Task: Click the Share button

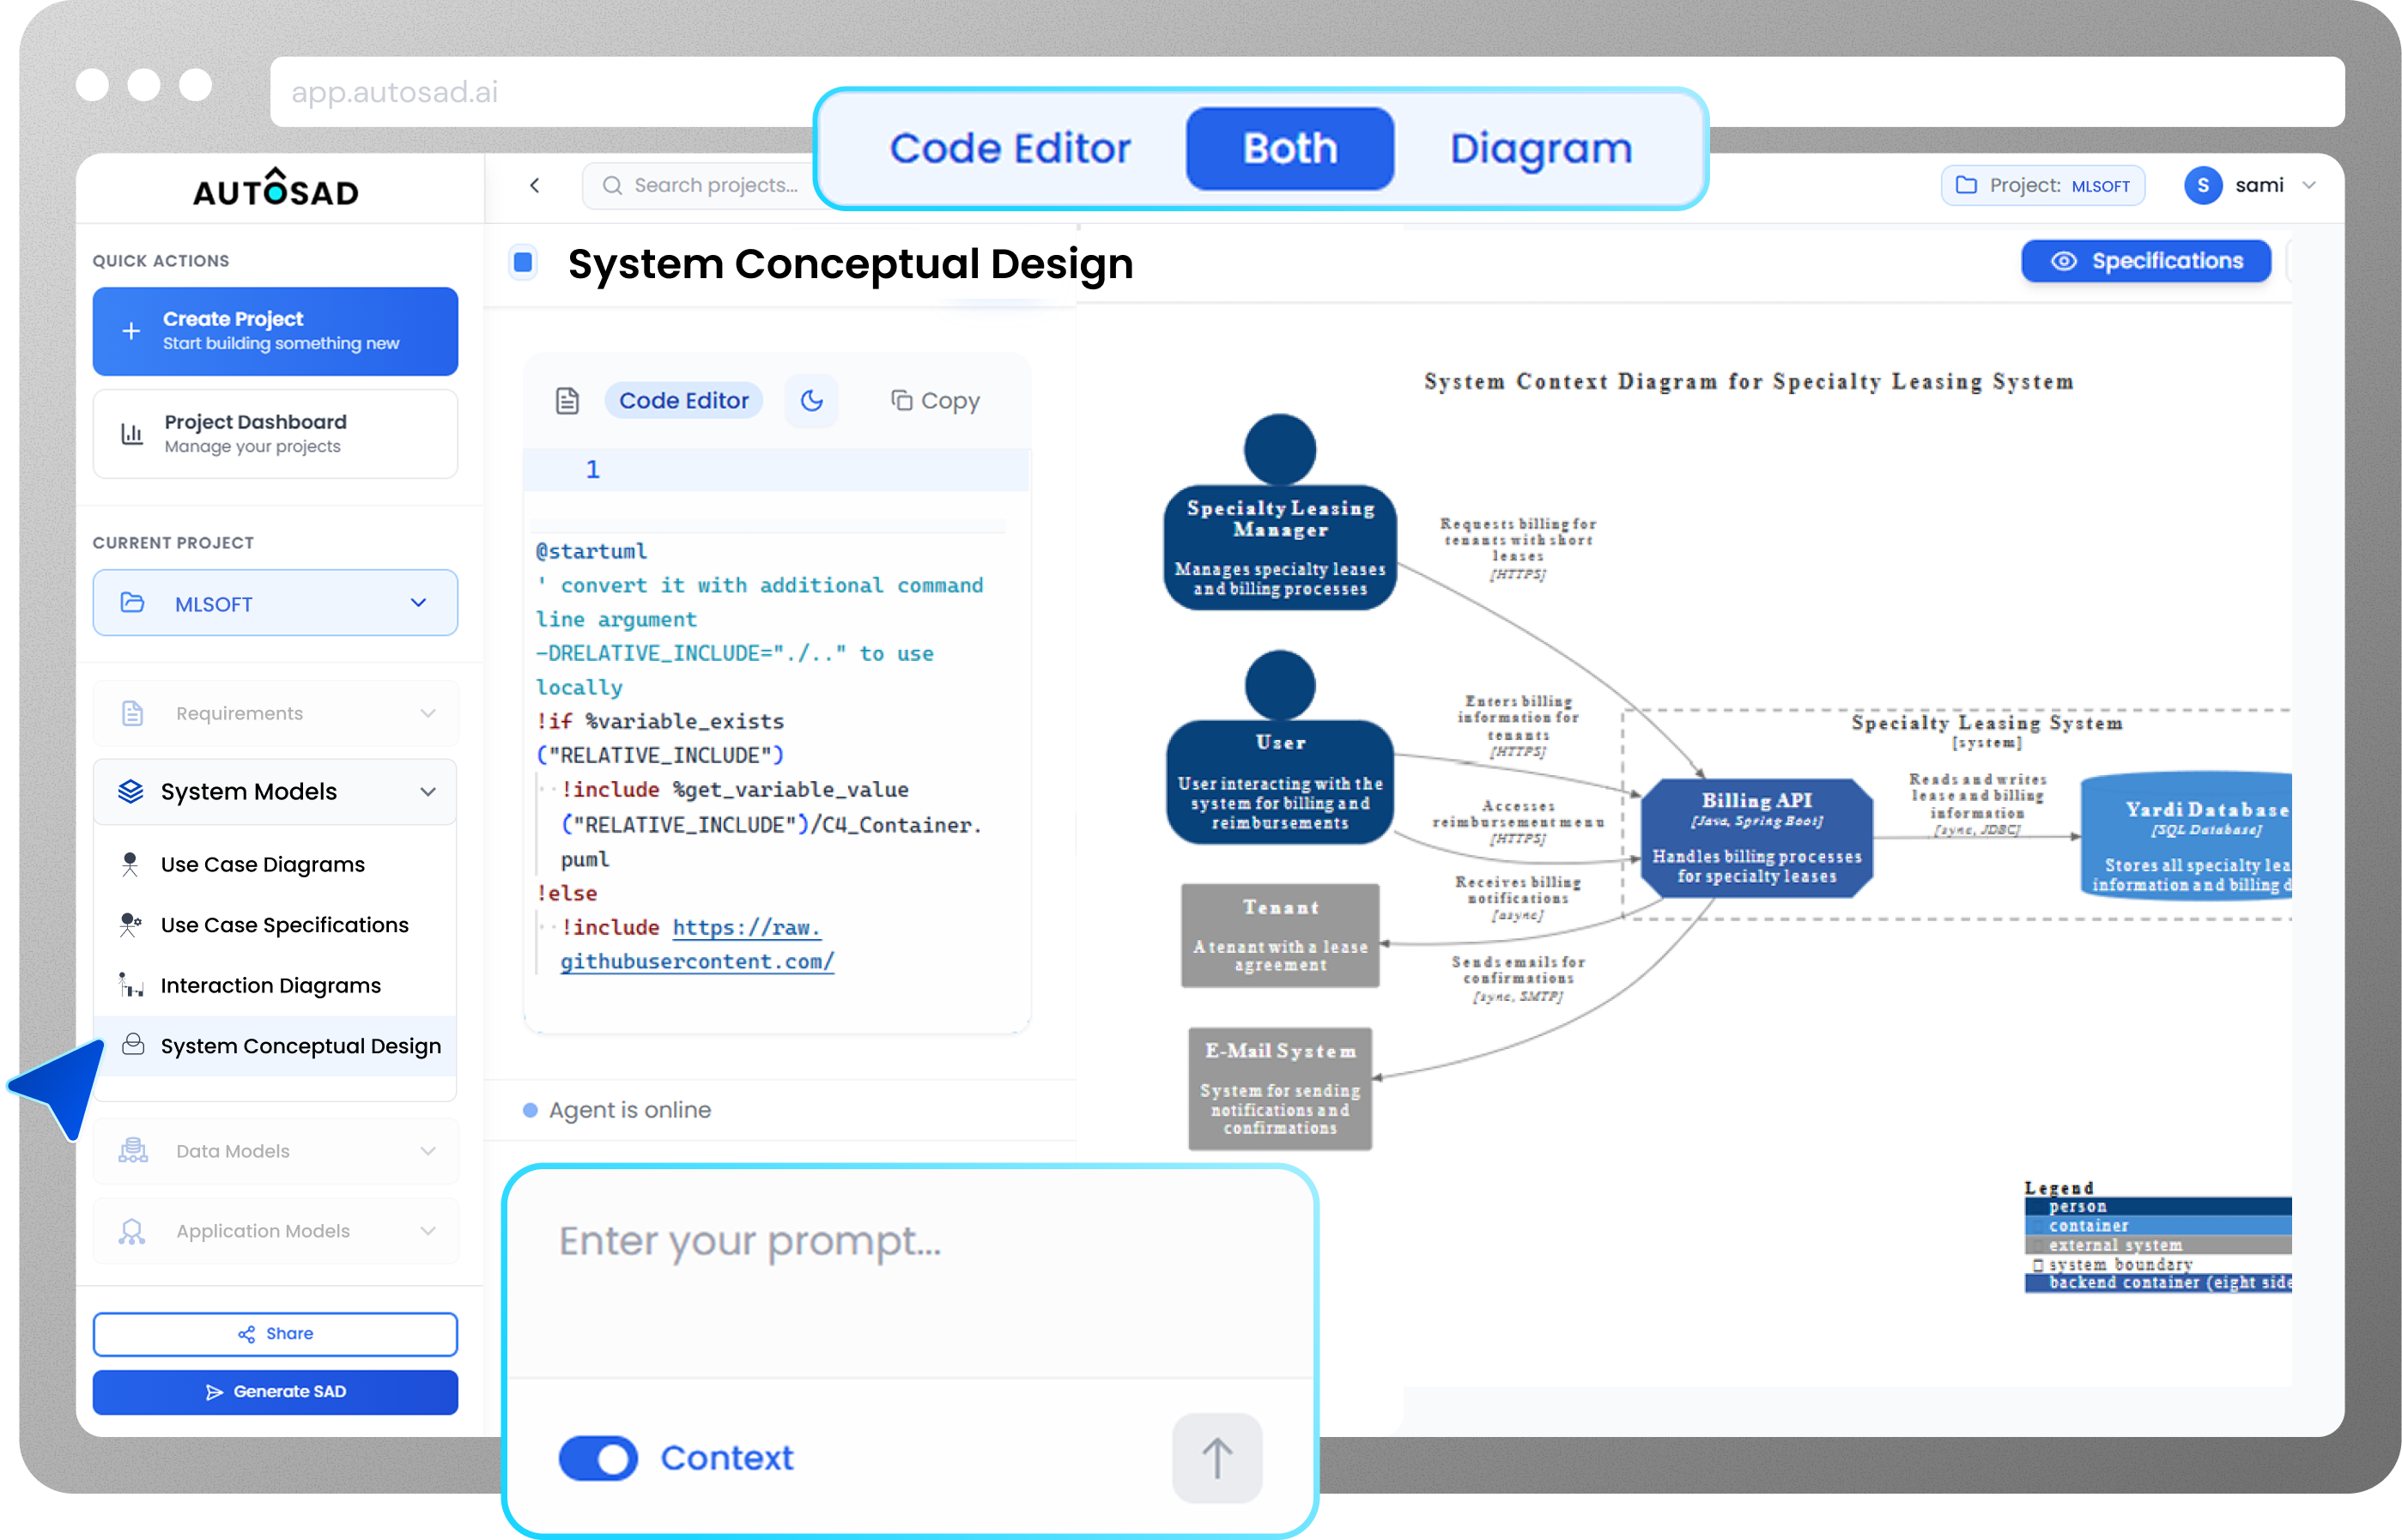Action: point(275,1333)
